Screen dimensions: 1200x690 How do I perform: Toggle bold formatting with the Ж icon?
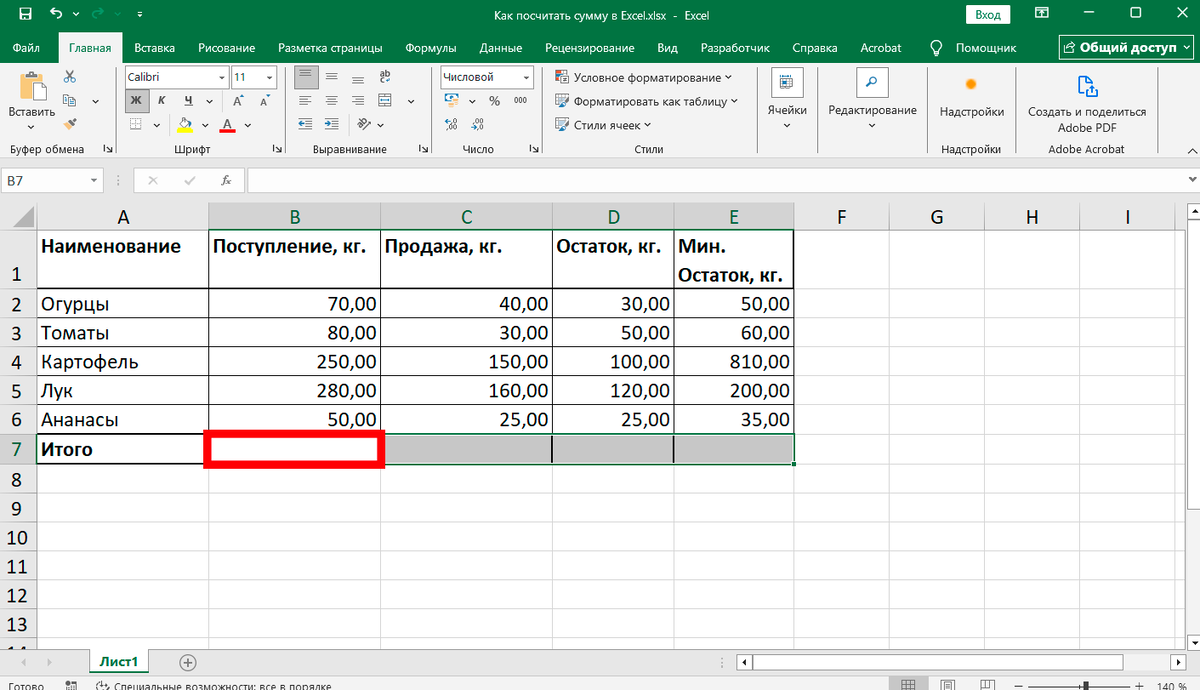click(136, 101)
